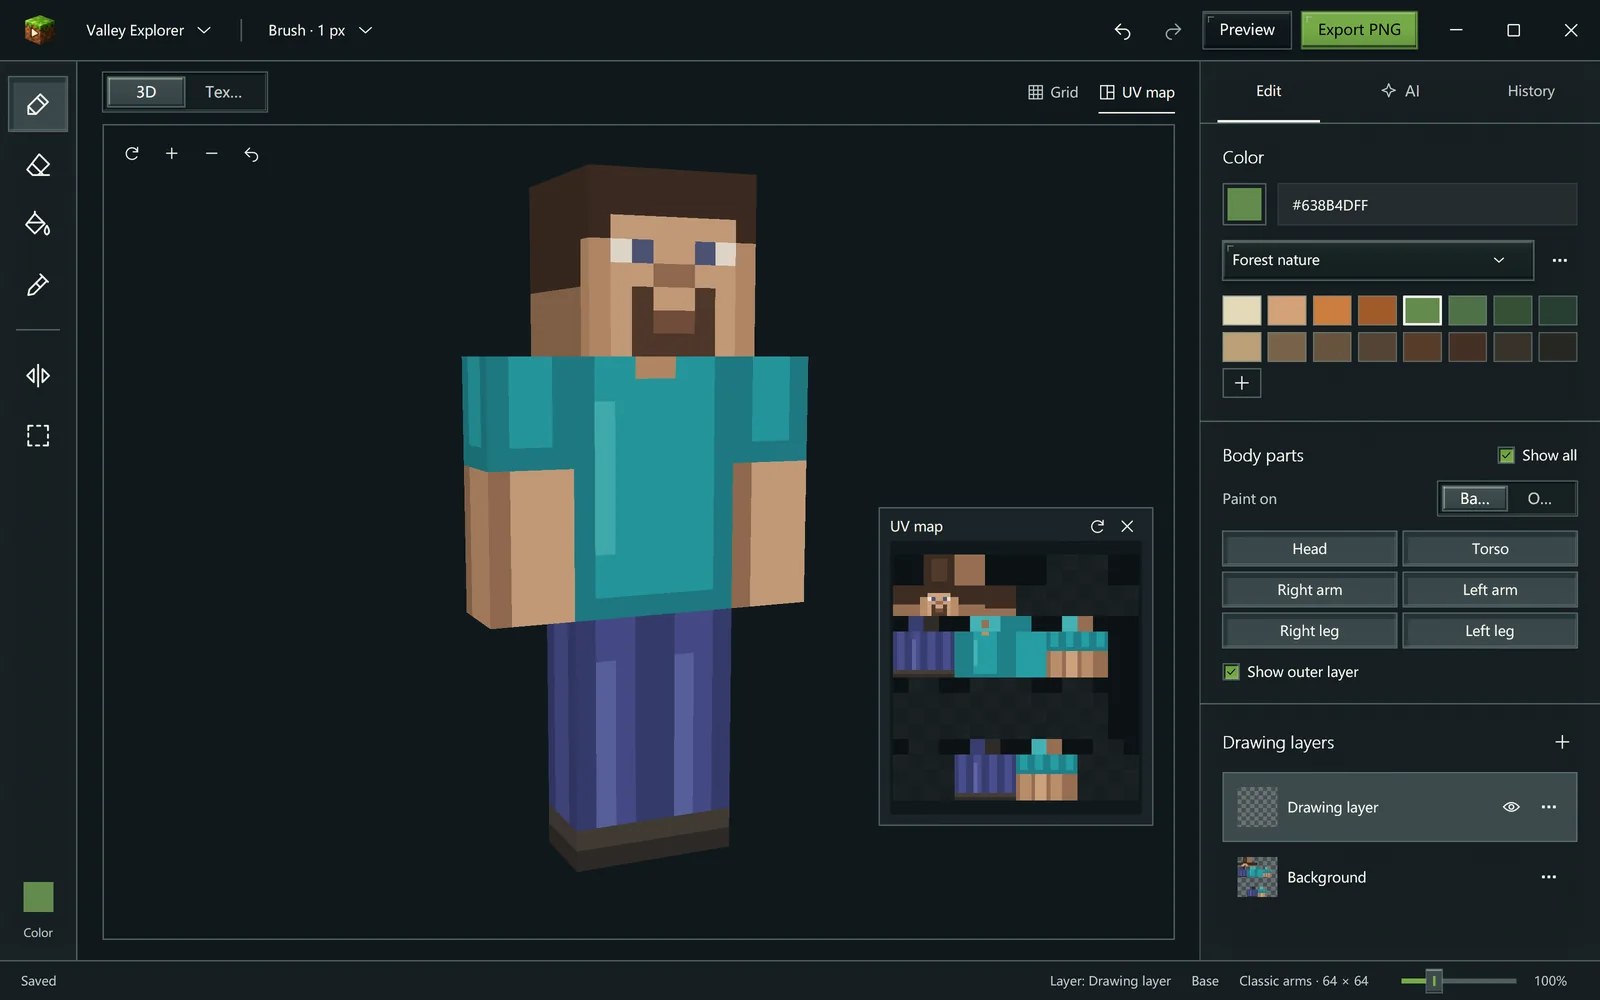Select the Torso body part
Image resolution: width=1600 pixels, height=1000 pixels.
point(1490,549)
